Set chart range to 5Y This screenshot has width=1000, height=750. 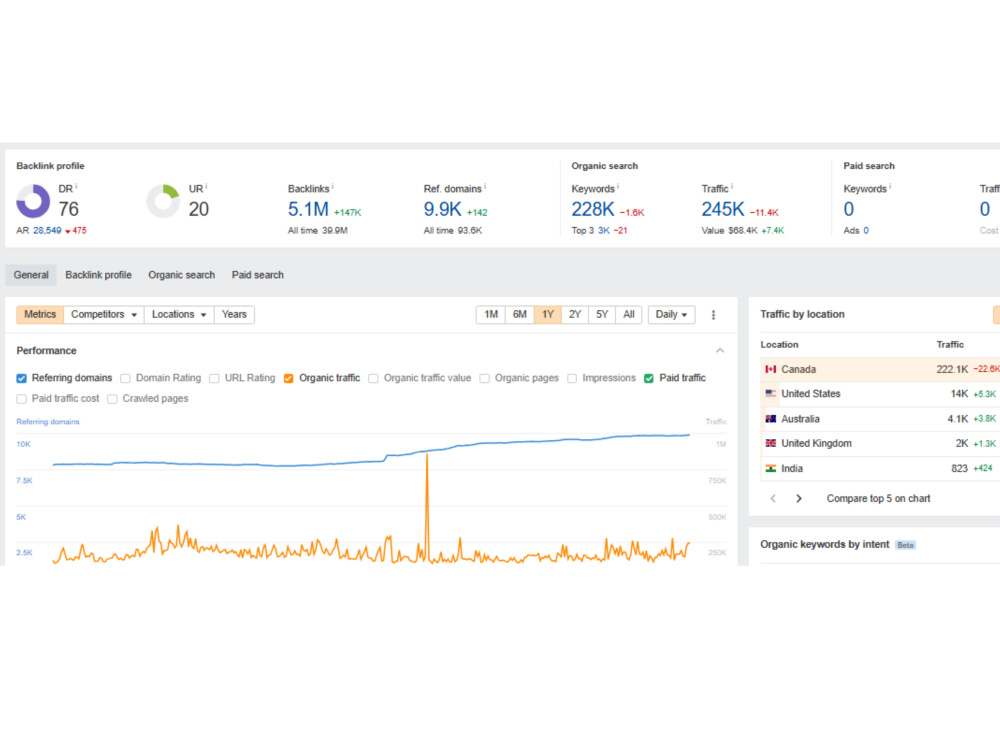(x=602, y=314)
